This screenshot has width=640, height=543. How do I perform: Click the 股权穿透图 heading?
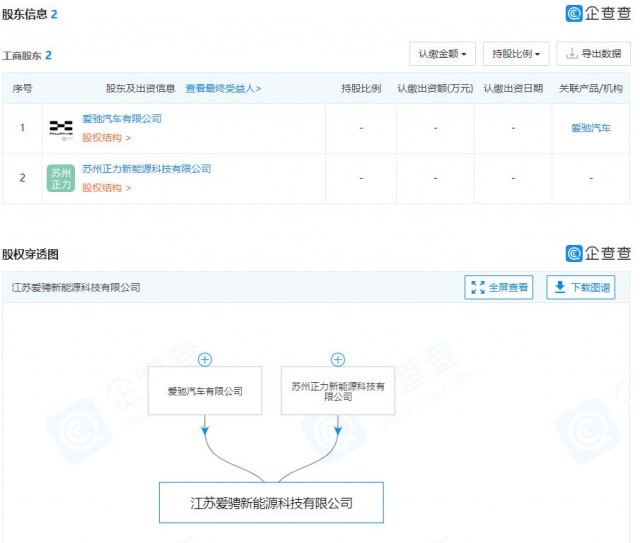point(30,254)
